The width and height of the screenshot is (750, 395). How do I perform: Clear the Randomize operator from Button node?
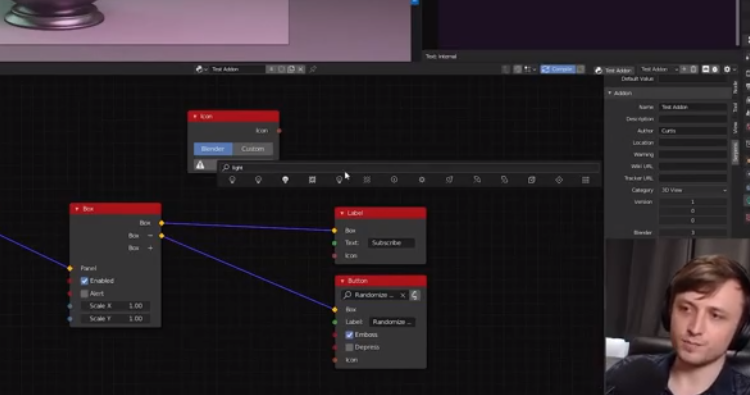click(403, 295)
